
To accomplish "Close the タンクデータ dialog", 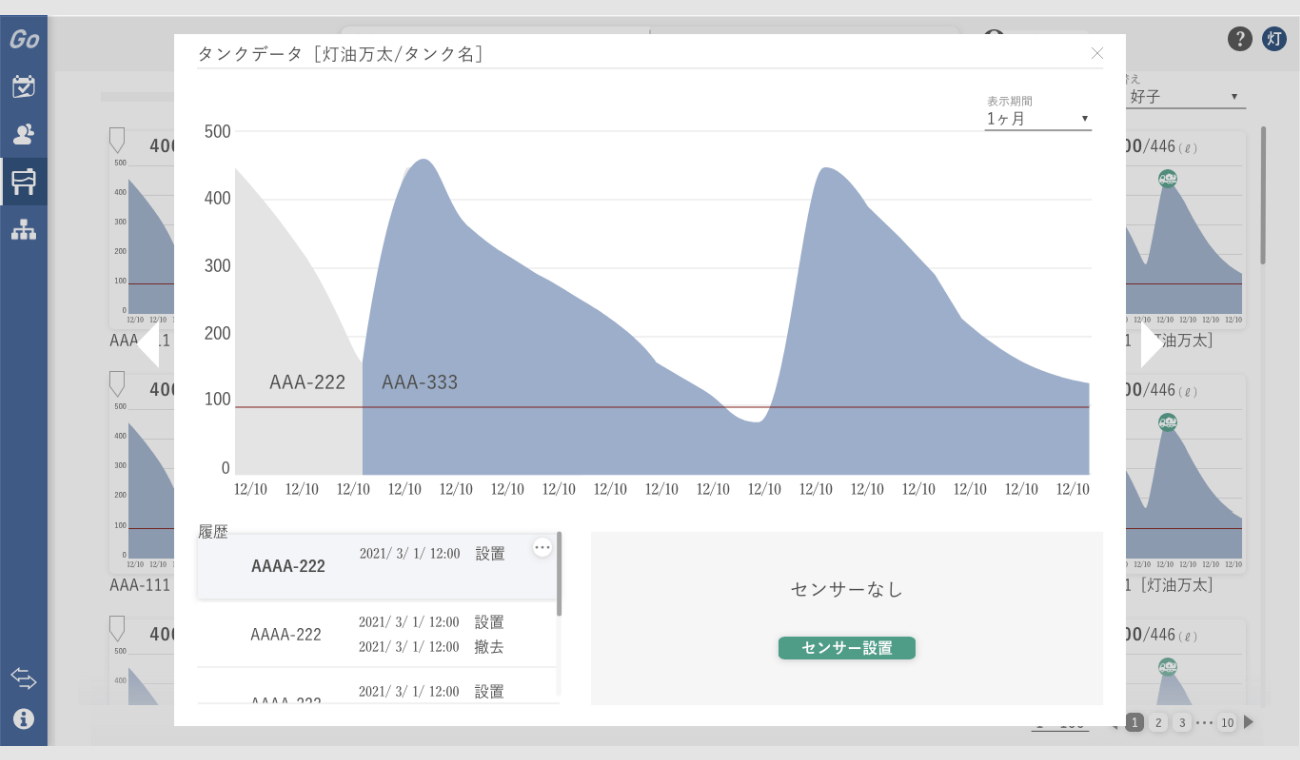I will pos(1097,53).
